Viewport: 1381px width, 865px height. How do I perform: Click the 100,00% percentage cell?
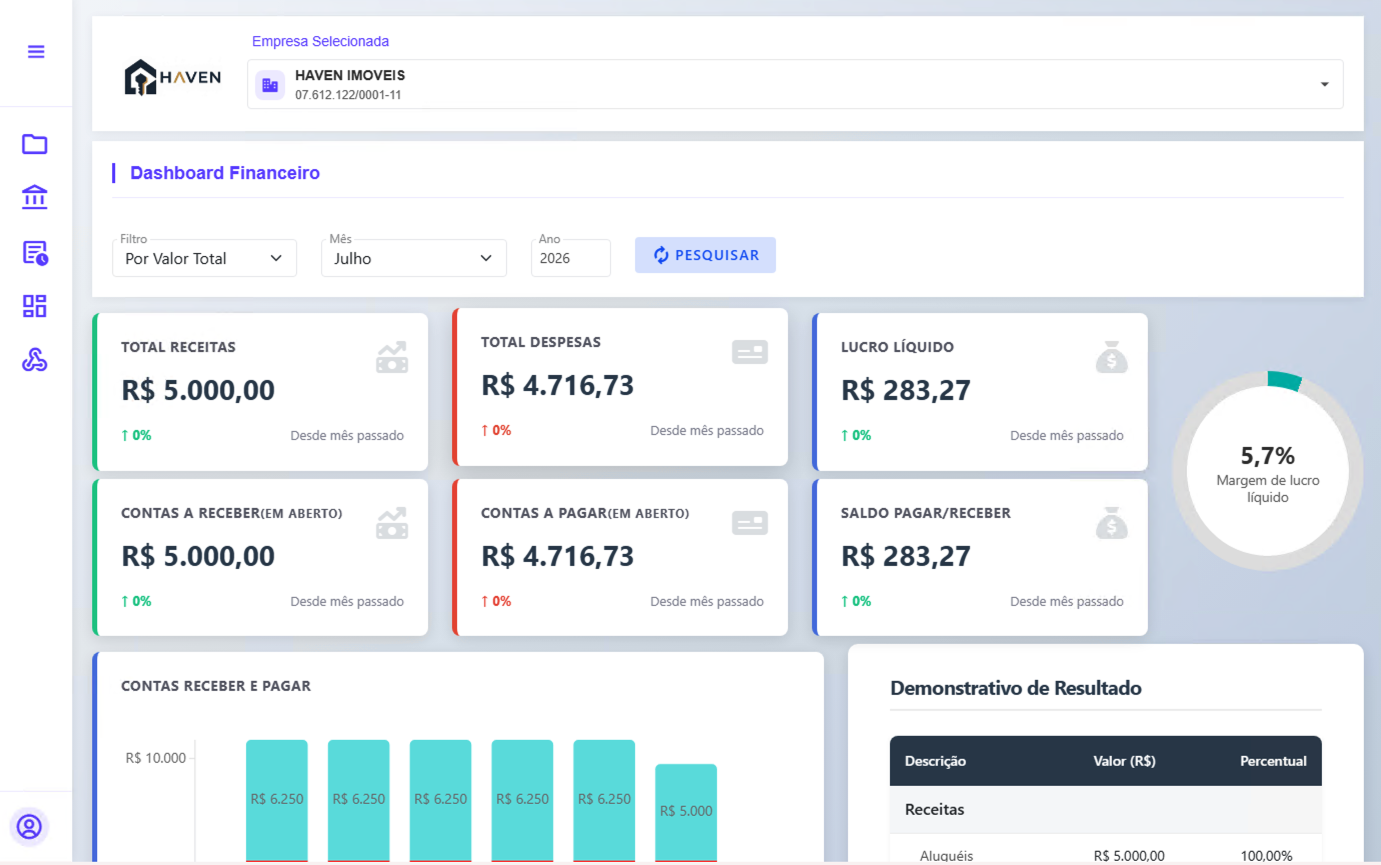click(1265, 856)
